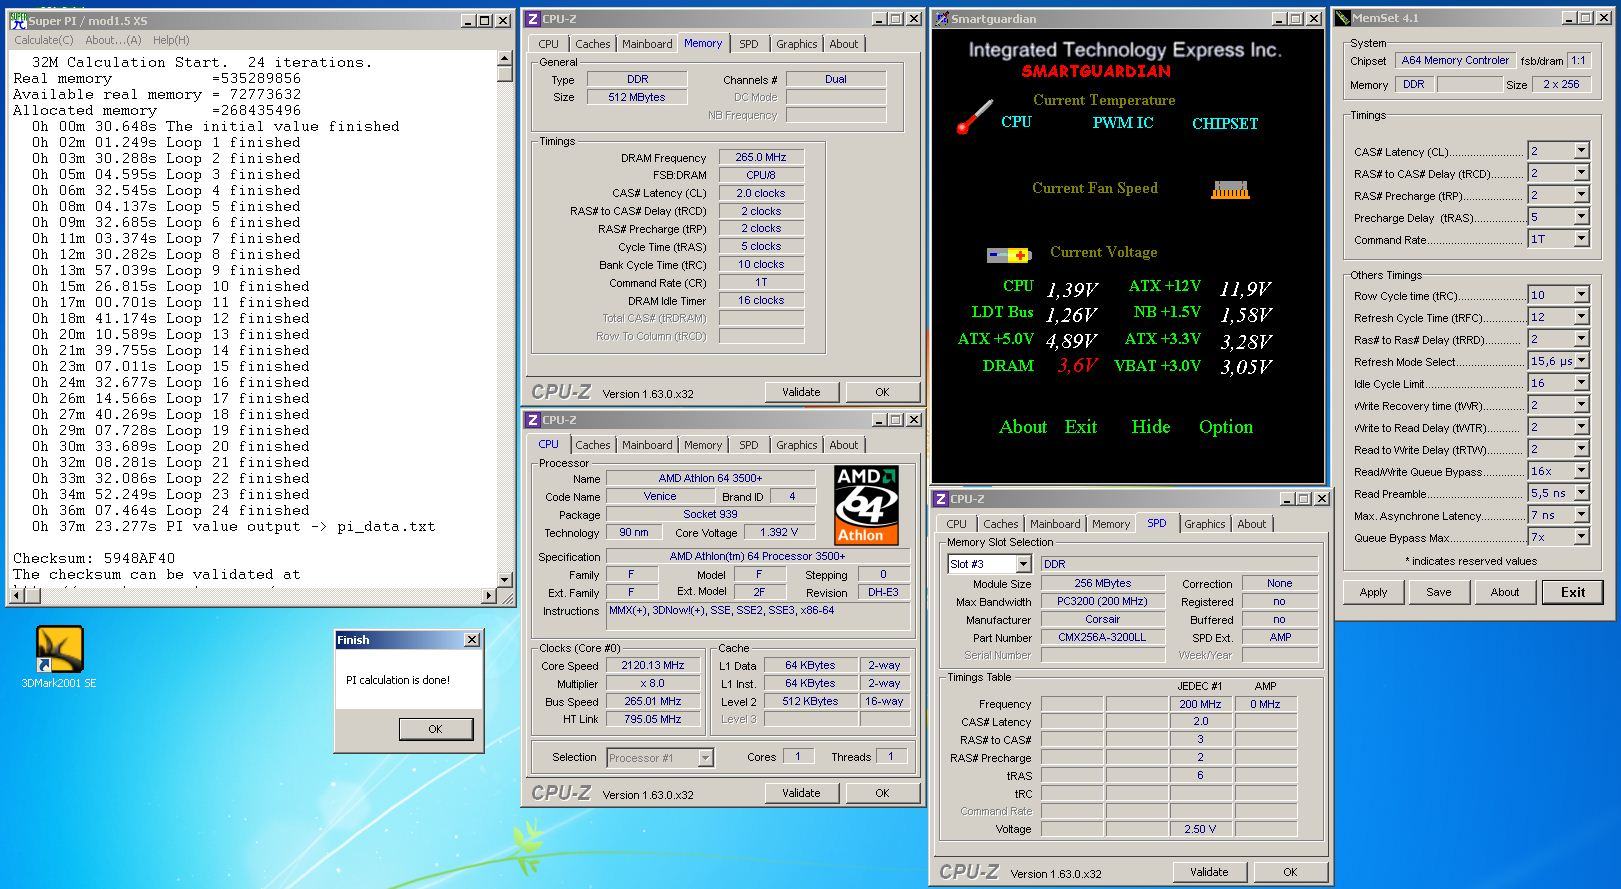Click the Option link in Smartguardian

coord(1225,427)
